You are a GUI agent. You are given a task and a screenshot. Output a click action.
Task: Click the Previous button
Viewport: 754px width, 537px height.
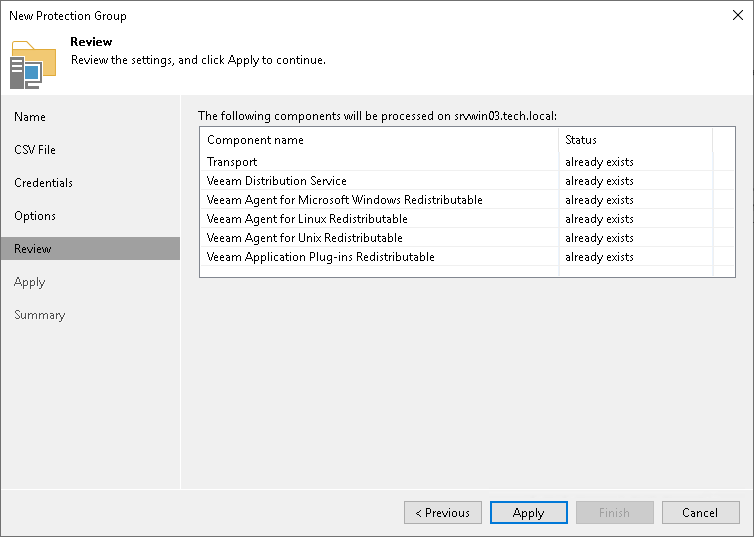[443, 512]
